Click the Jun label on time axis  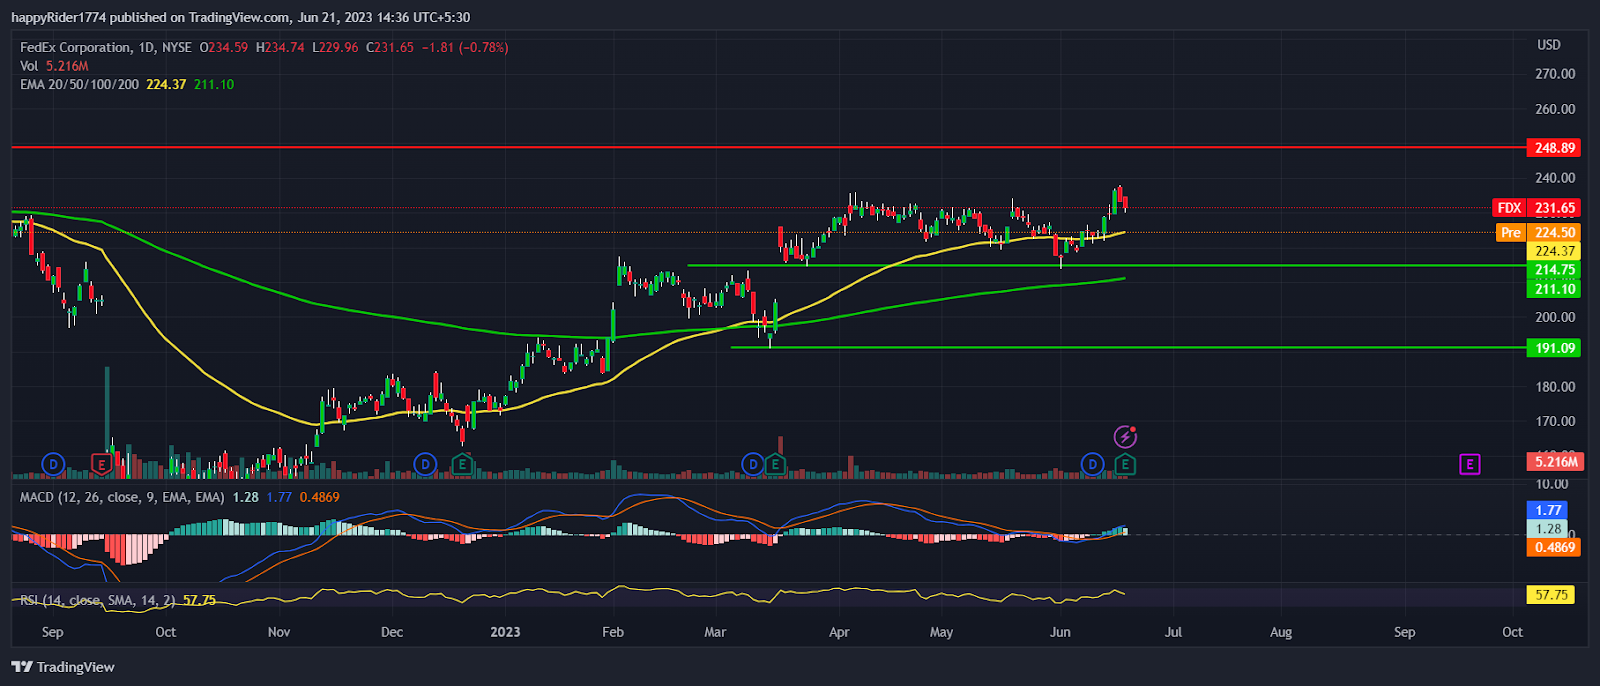coord(1060,632)
